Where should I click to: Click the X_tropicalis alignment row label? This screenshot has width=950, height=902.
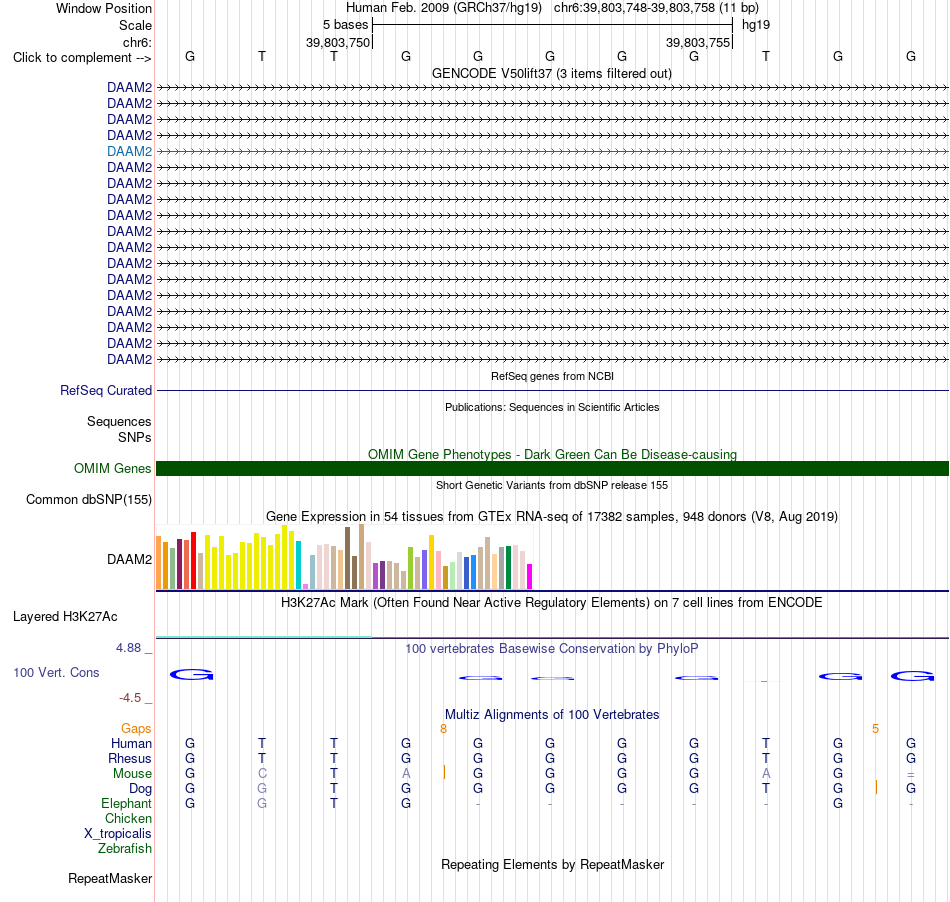click(x=118, y=834)
